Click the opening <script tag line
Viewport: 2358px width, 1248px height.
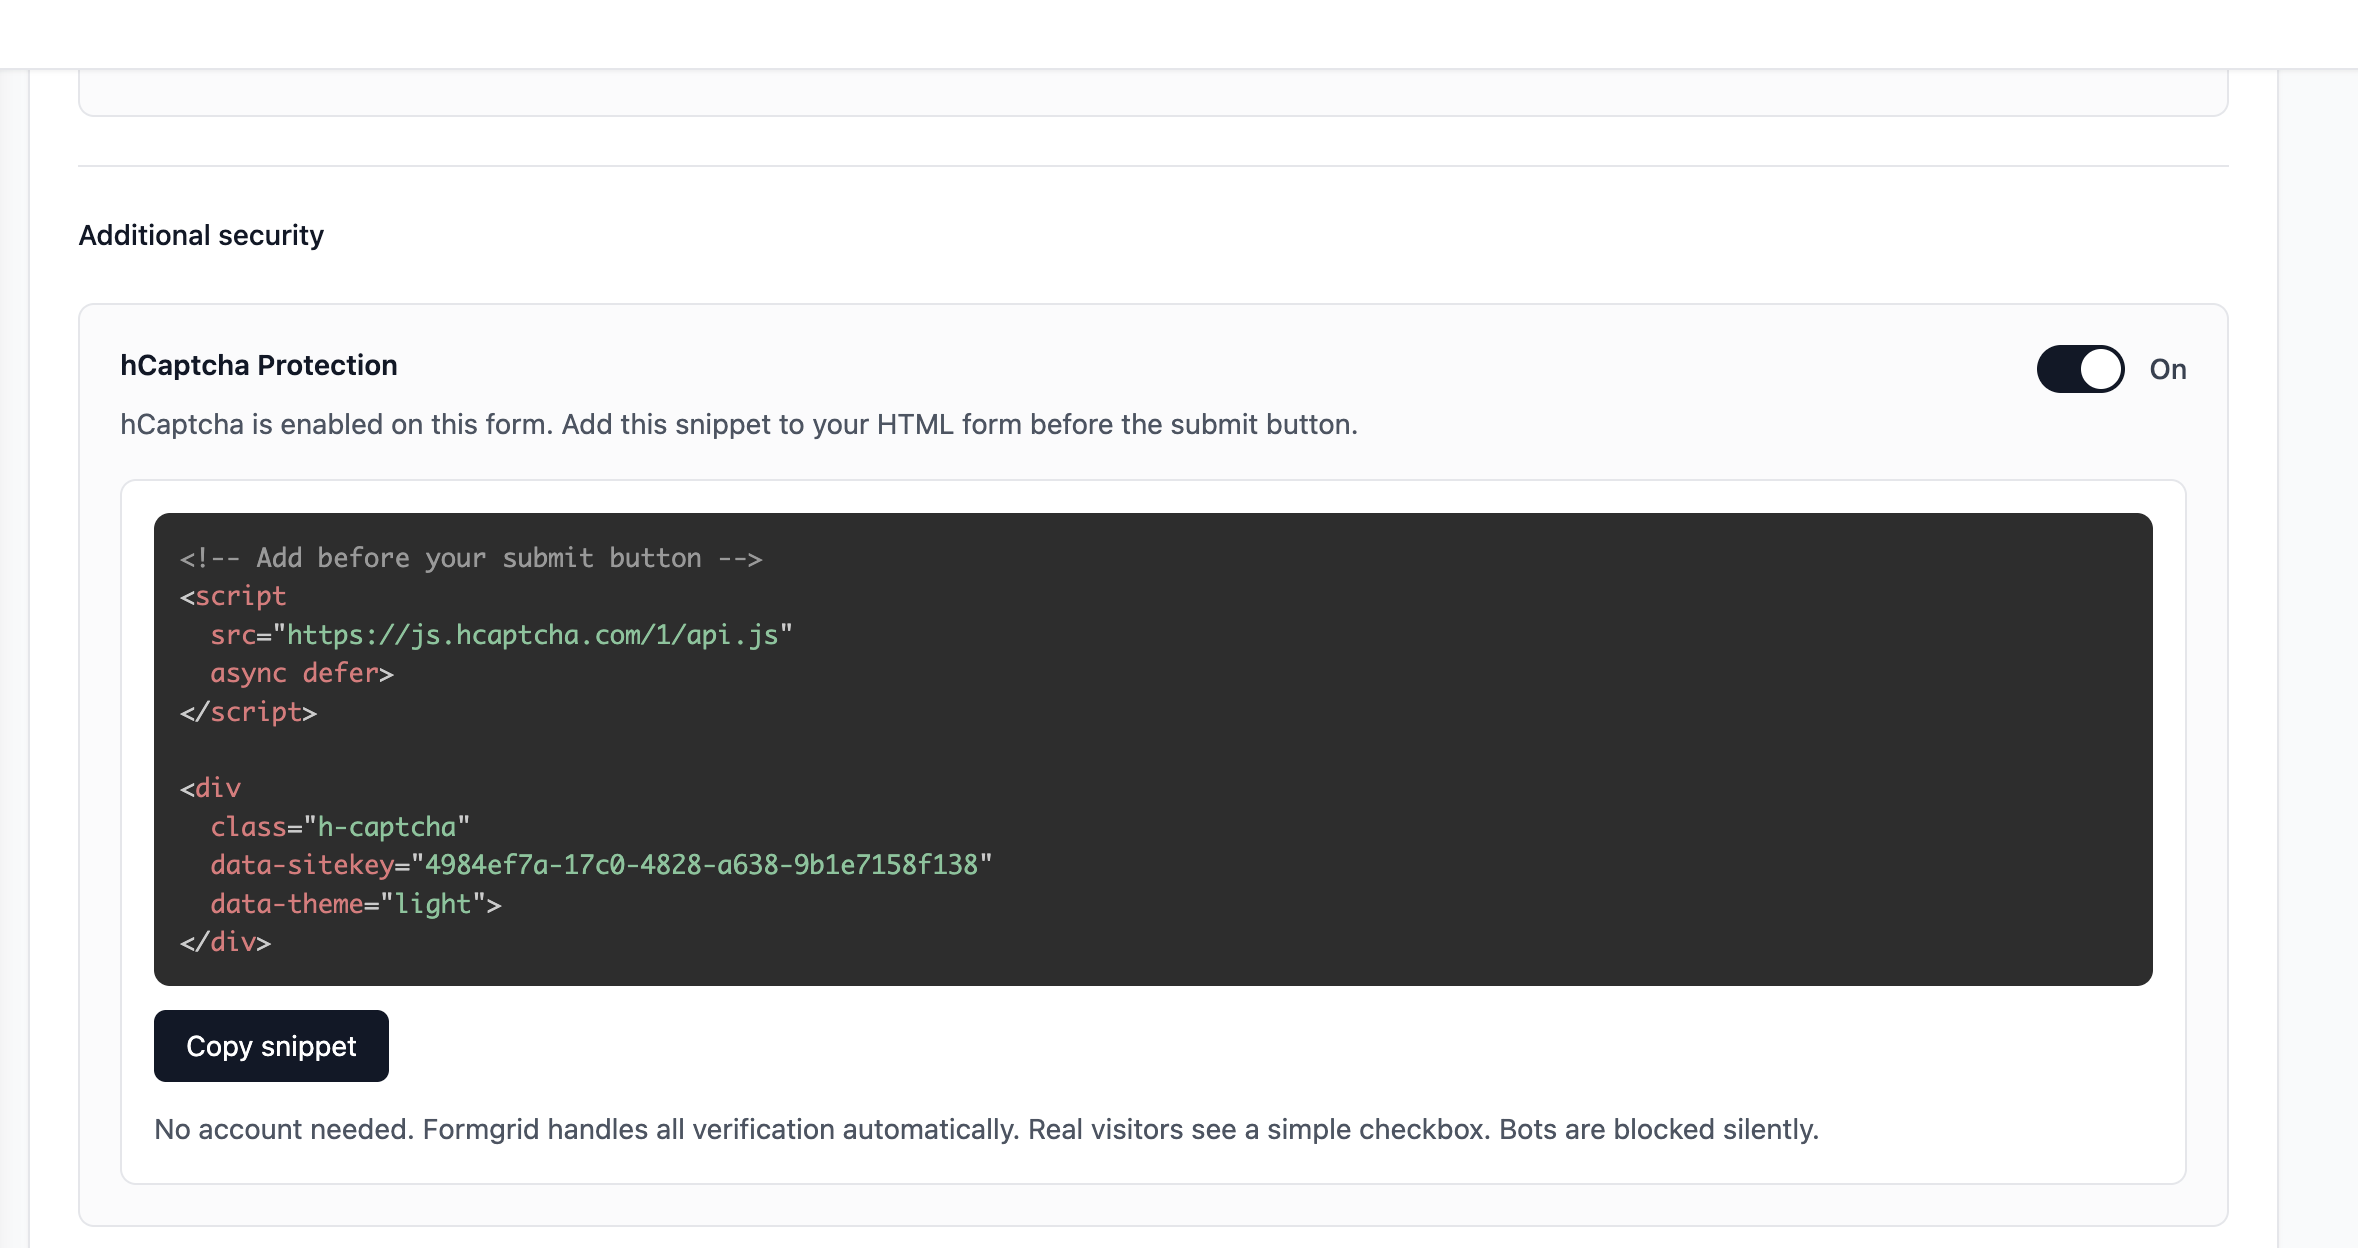[x=233, y=596]
